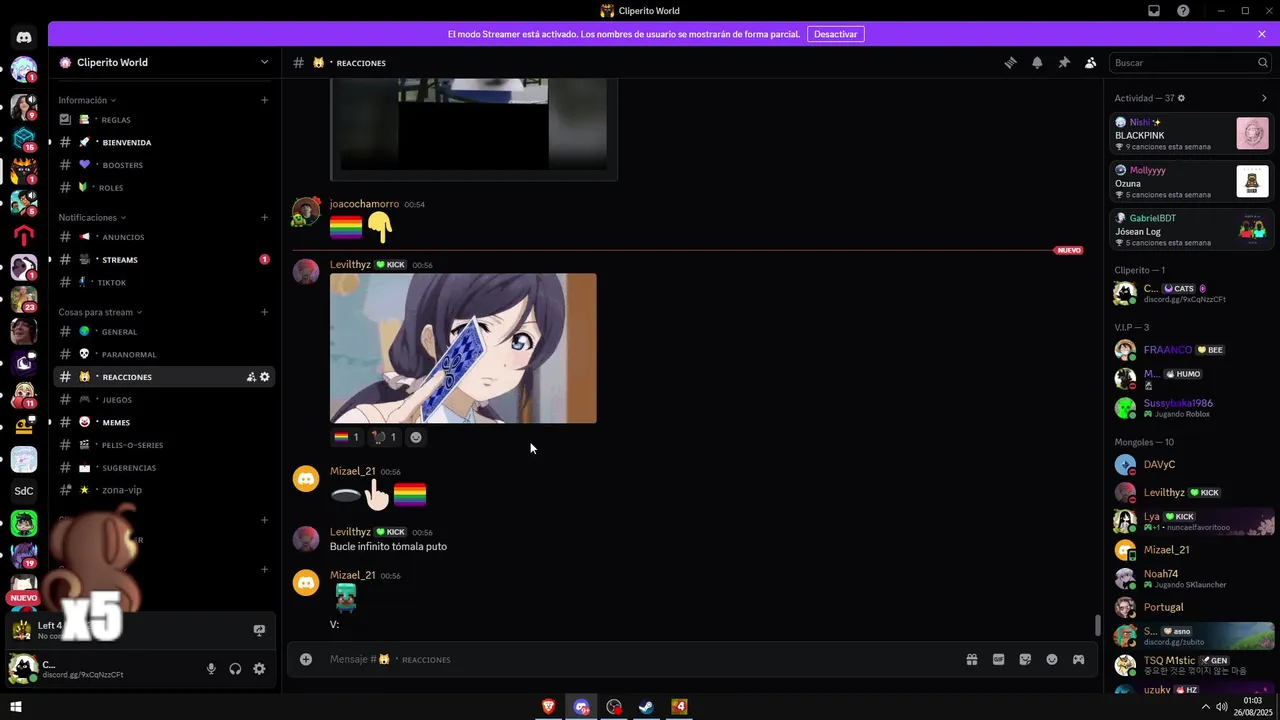Open the anime GIF from Levilthyz
Screen dimensions: 1280x720
tap(463, 348)
